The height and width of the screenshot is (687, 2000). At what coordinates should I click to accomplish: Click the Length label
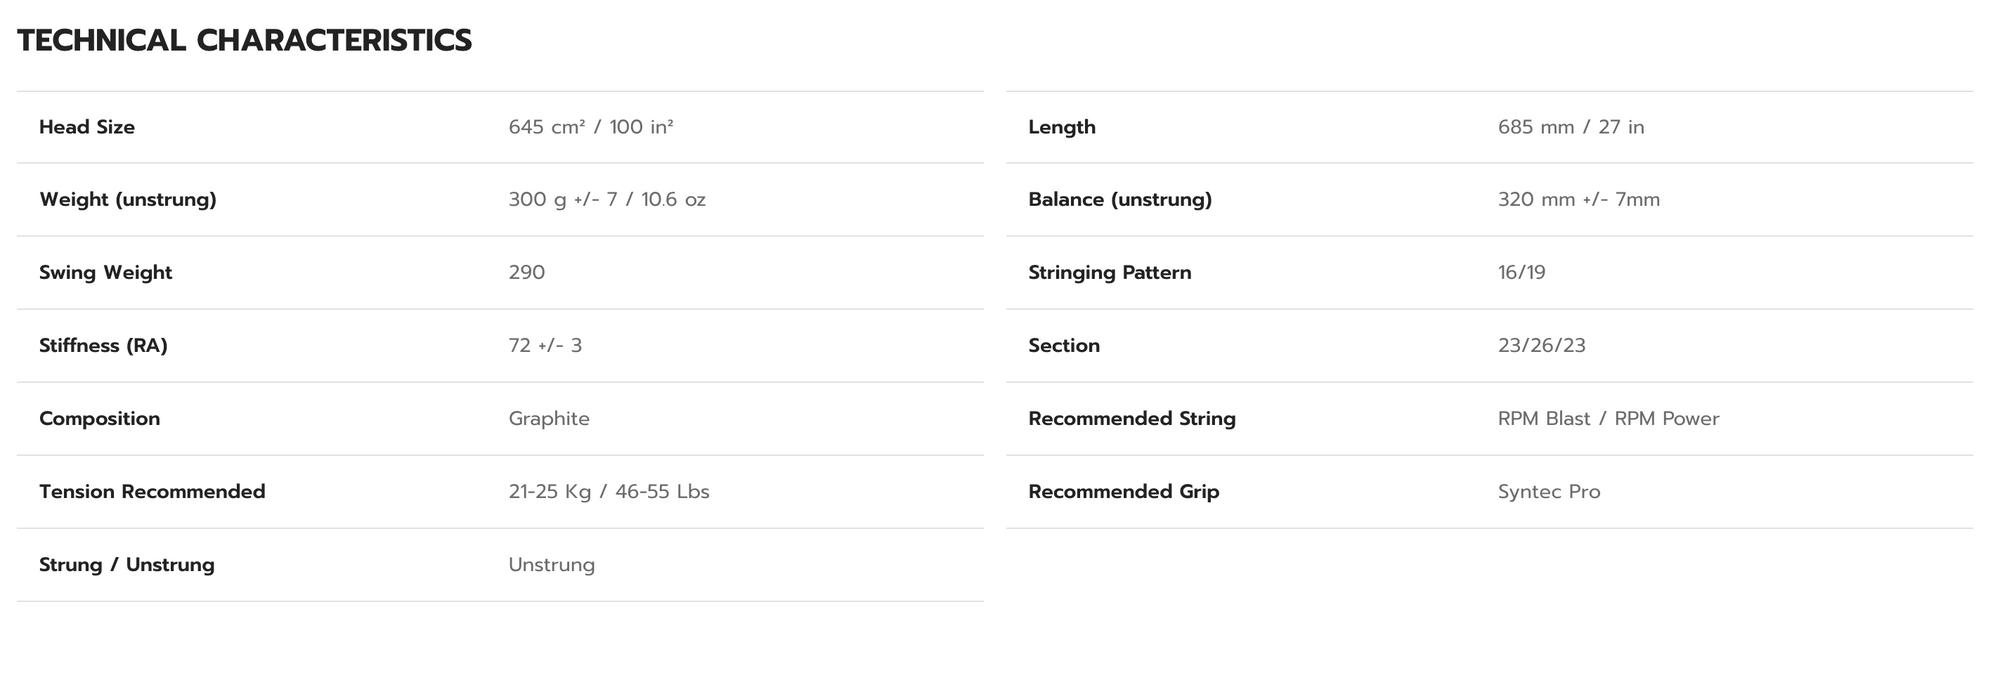pos(1062,127)
